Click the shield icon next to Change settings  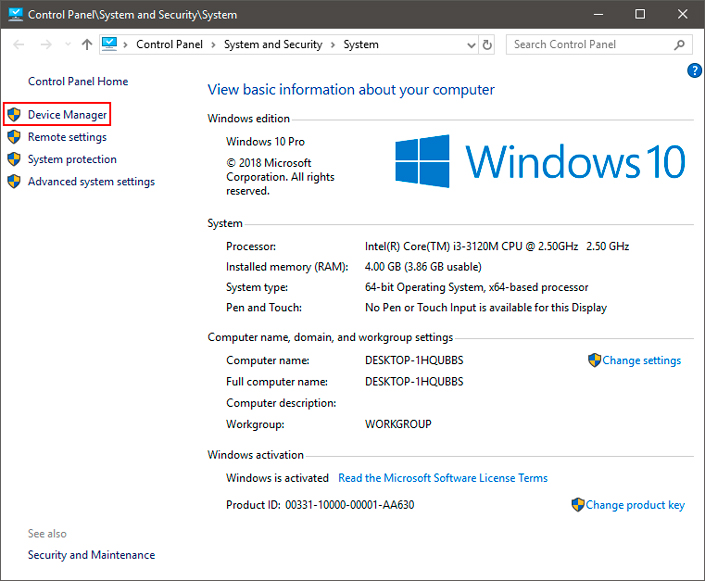(594, 360)
